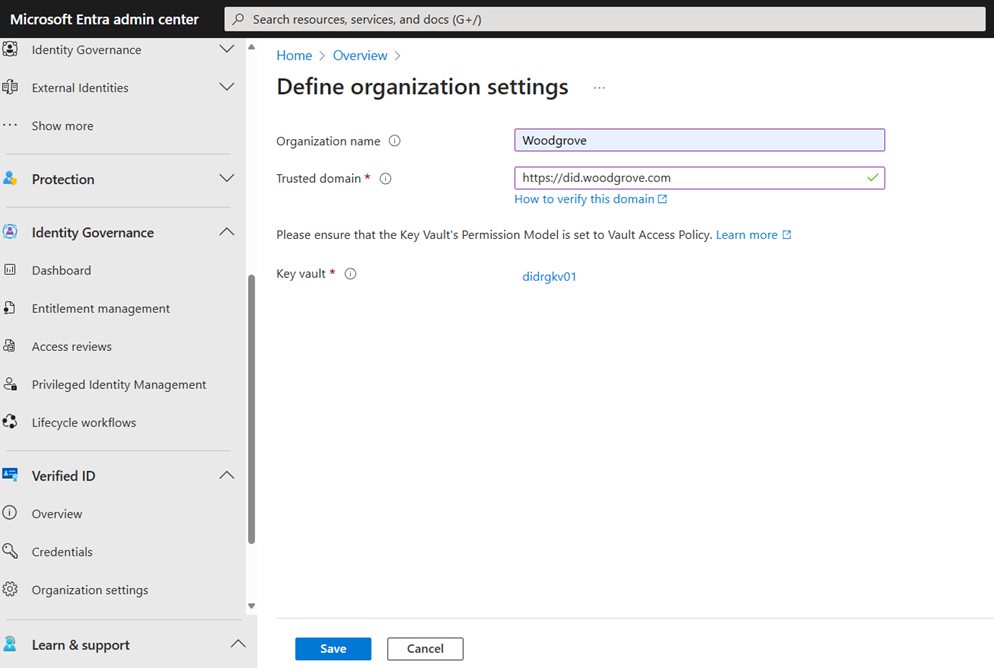Collapse the Verified ID section chevron
Image resolution: width=994 pixels, height=668 pixels.
pos(226,475)
